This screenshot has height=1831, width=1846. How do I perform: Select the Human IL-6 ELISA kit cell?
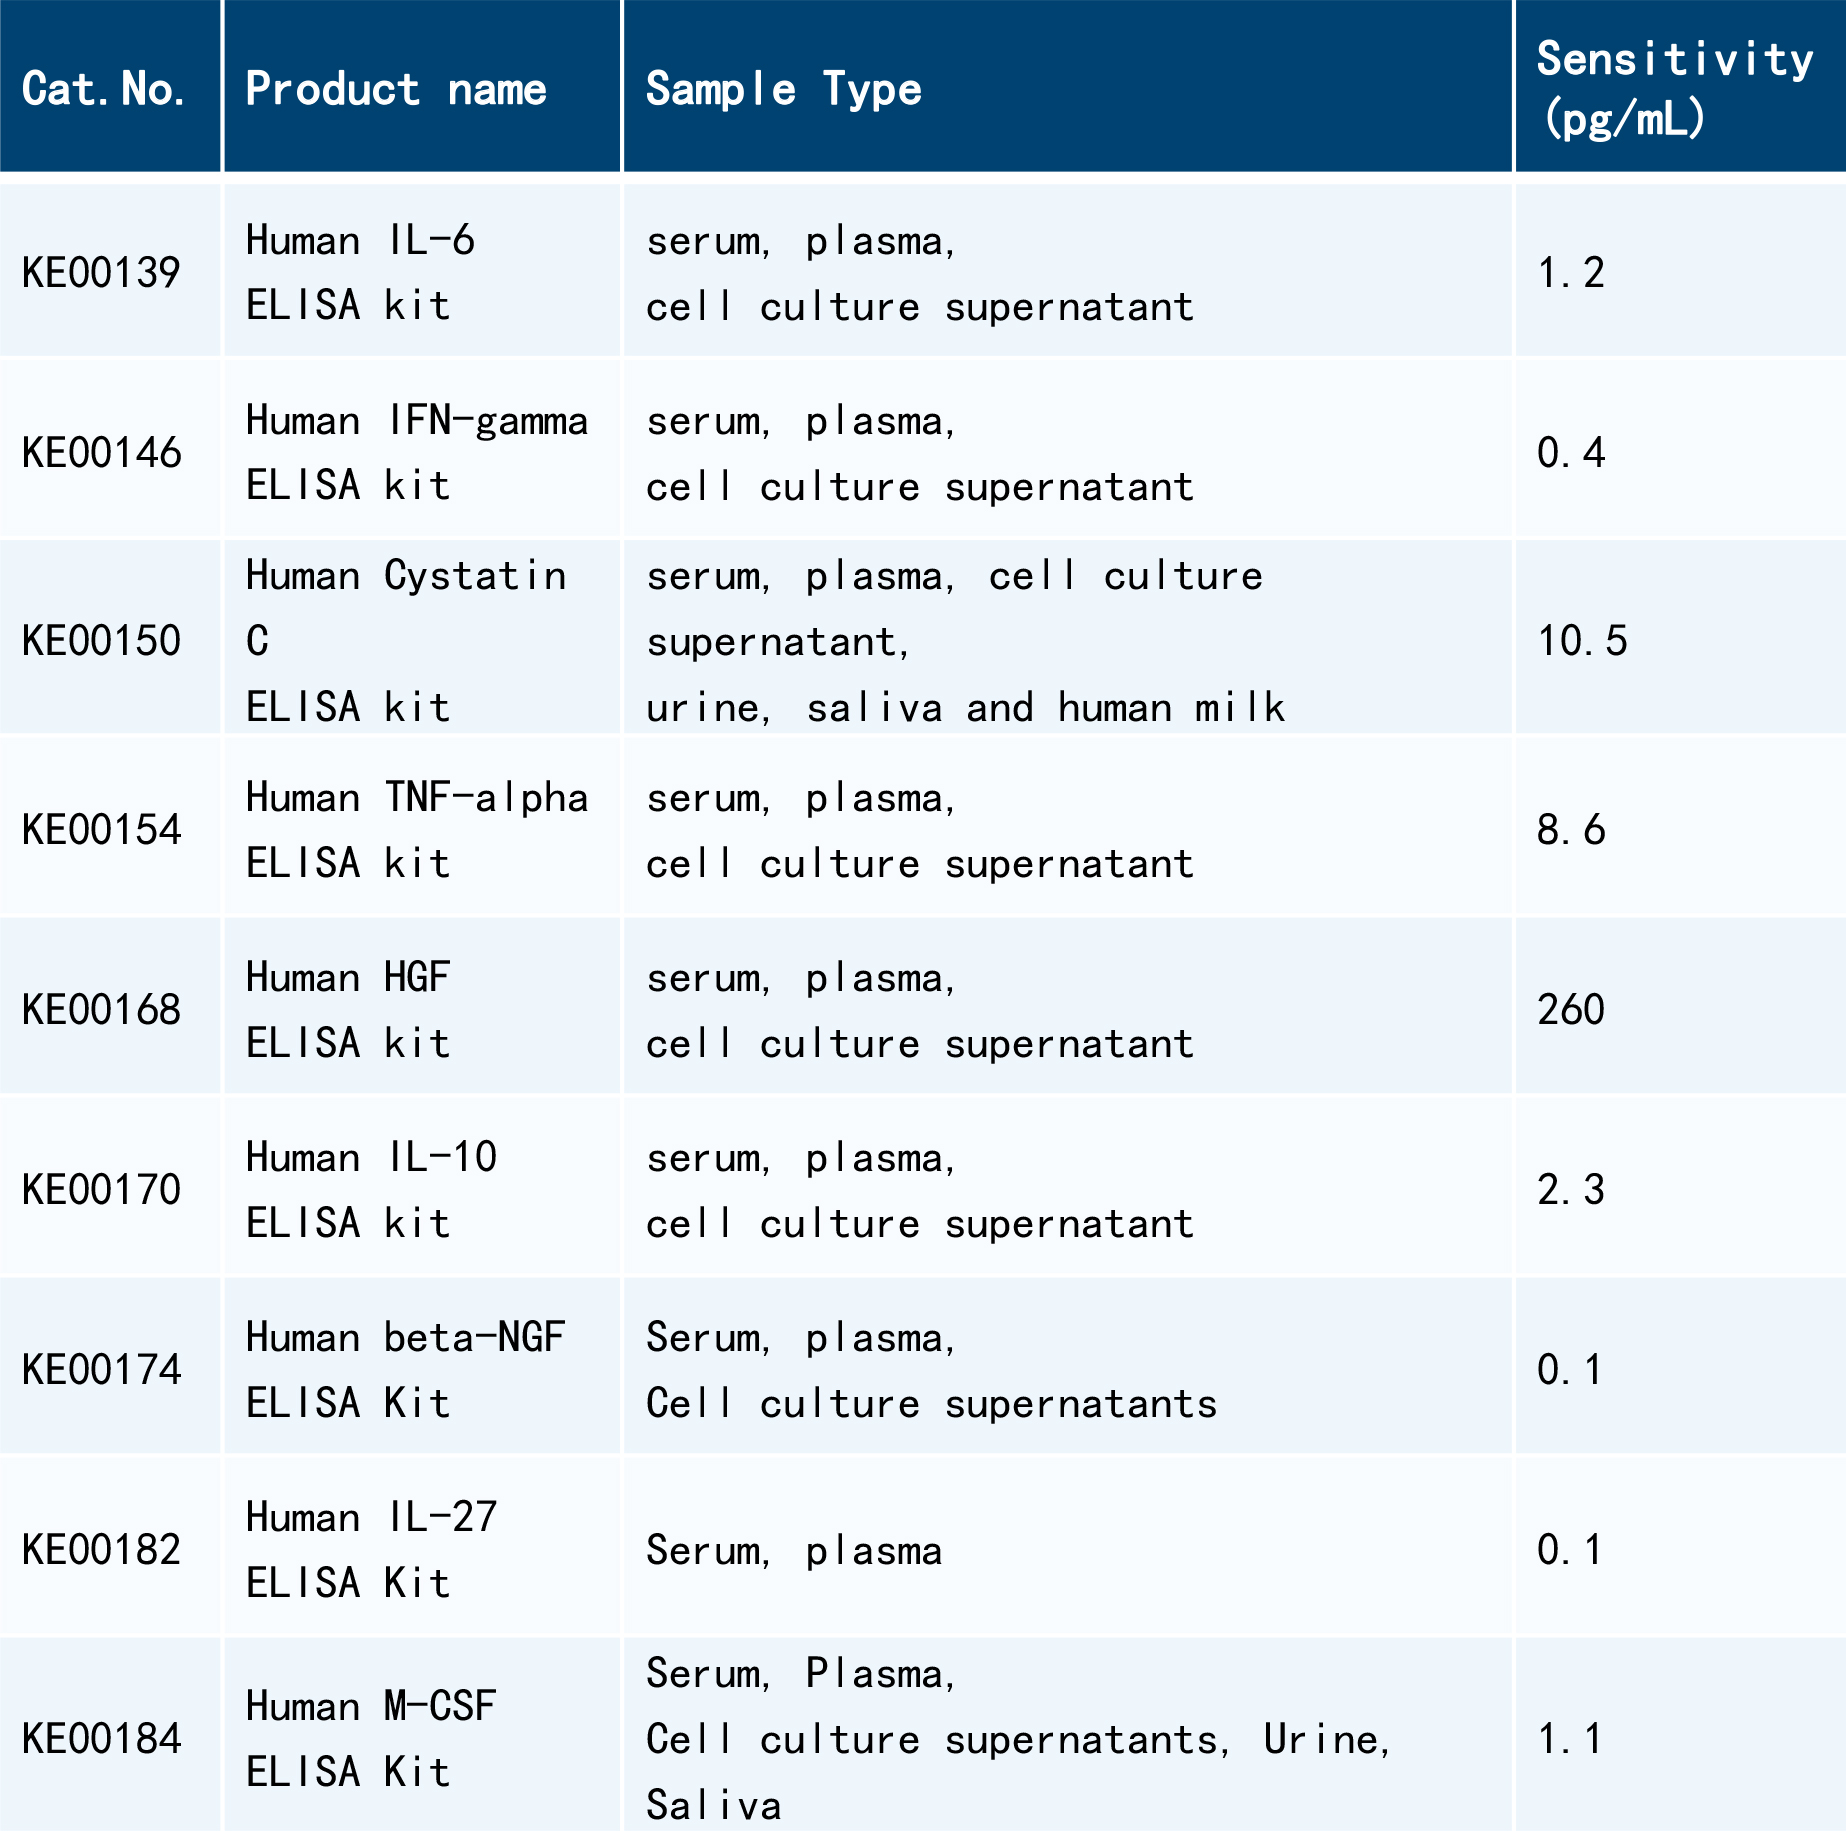pyautogui.click(x=360, y=273)
